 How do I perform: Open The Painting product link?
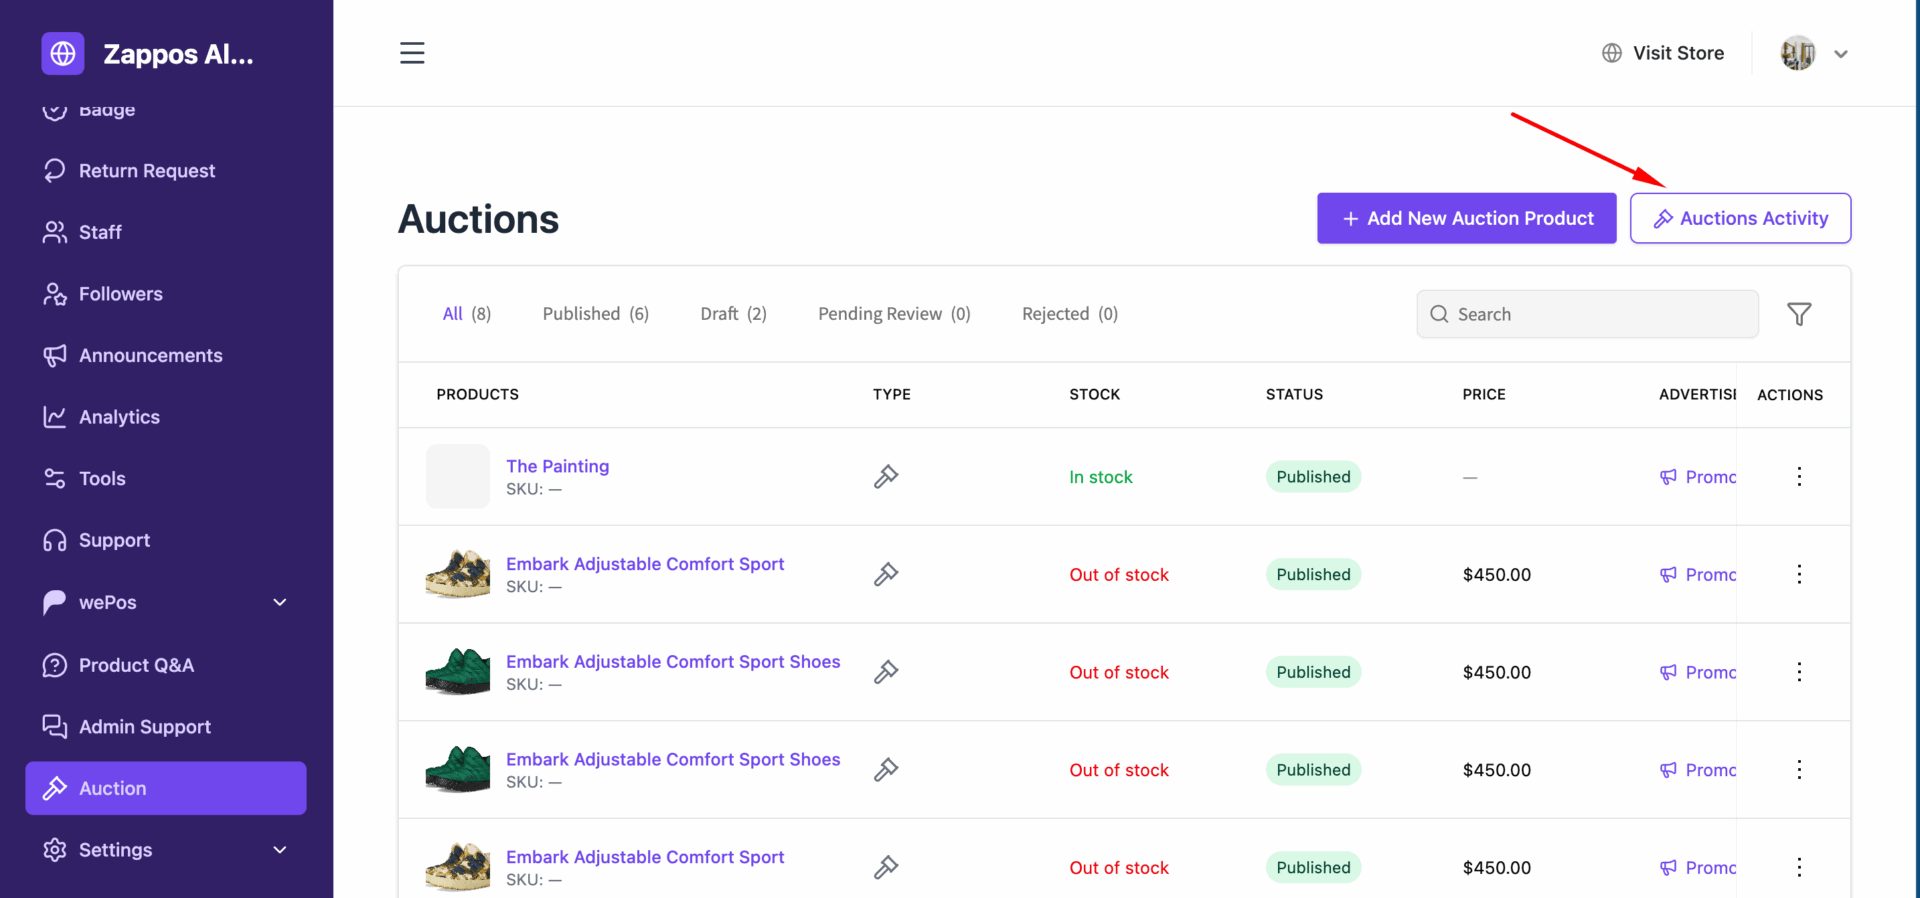557,466
